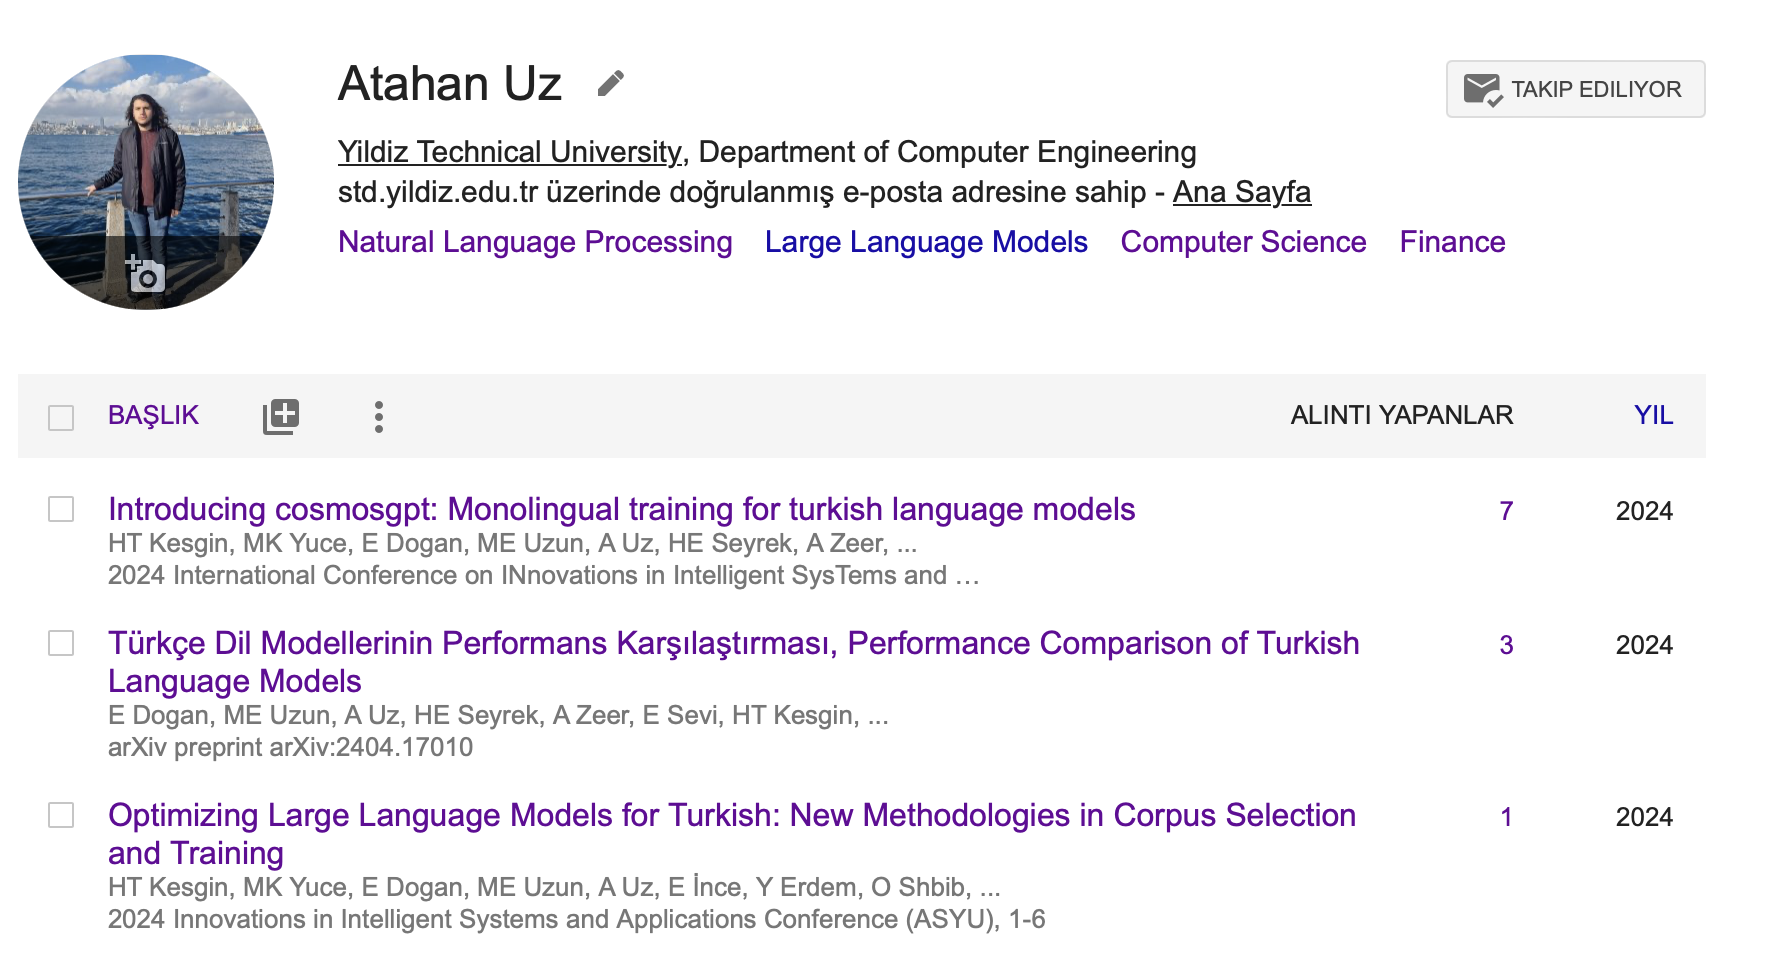Click the envelope following icon

click(1482, 90)
